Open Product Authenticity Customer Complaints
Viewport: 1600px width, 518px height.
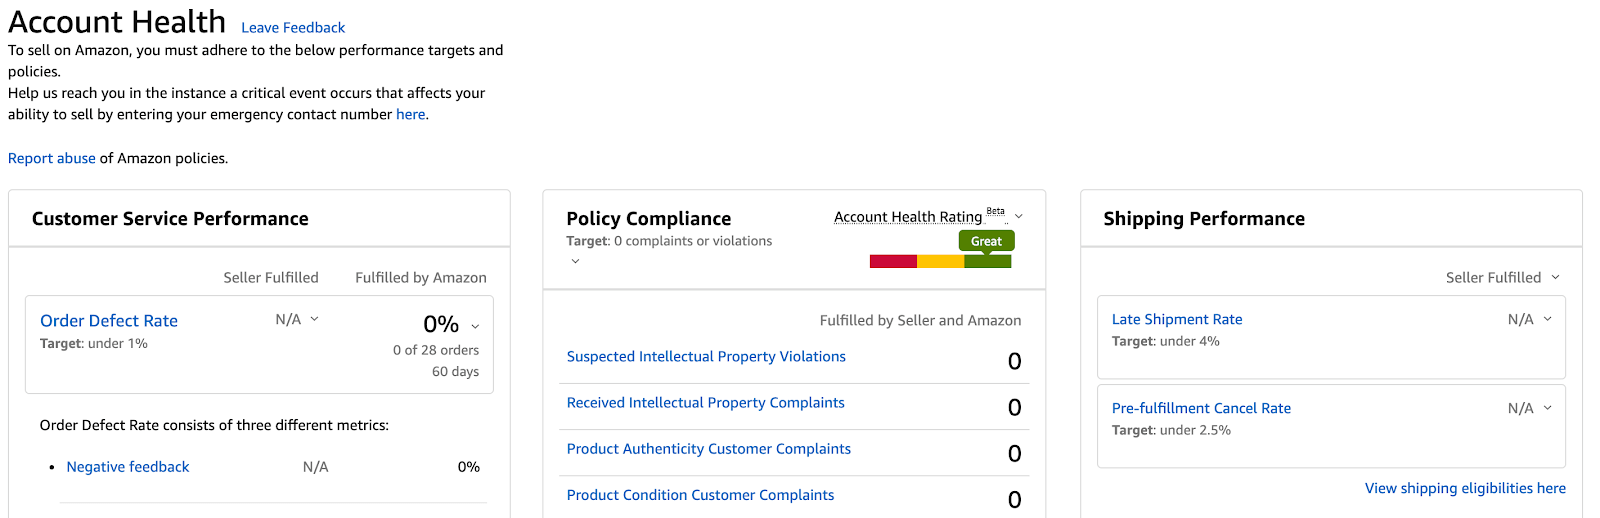[708, 449]
